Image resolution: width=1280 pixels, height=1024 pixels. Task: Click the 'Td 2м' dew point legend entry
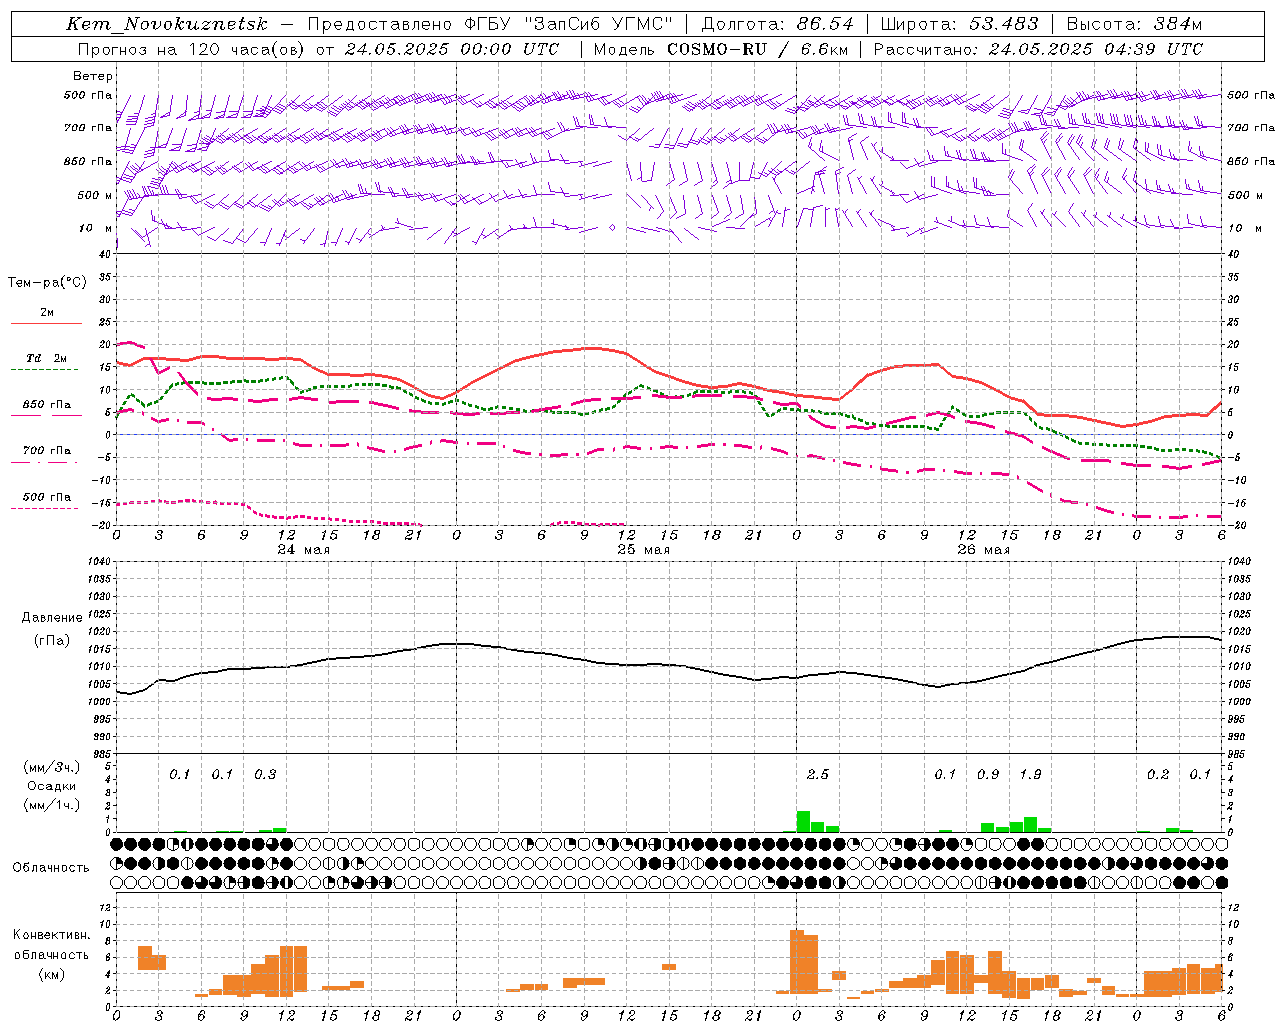click(x=47, y=358)
